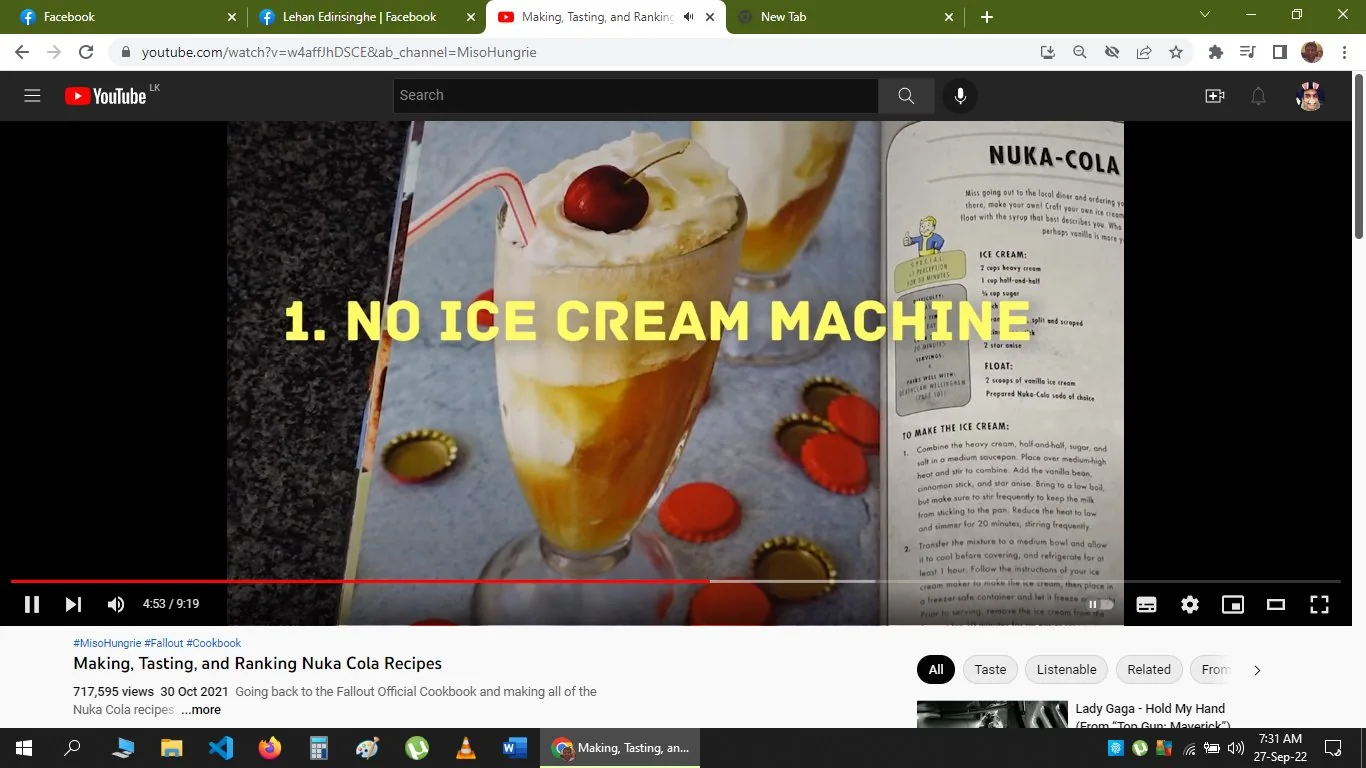Toggle theater mode
The image size is (1366, 768).
tap(1276, 604)
